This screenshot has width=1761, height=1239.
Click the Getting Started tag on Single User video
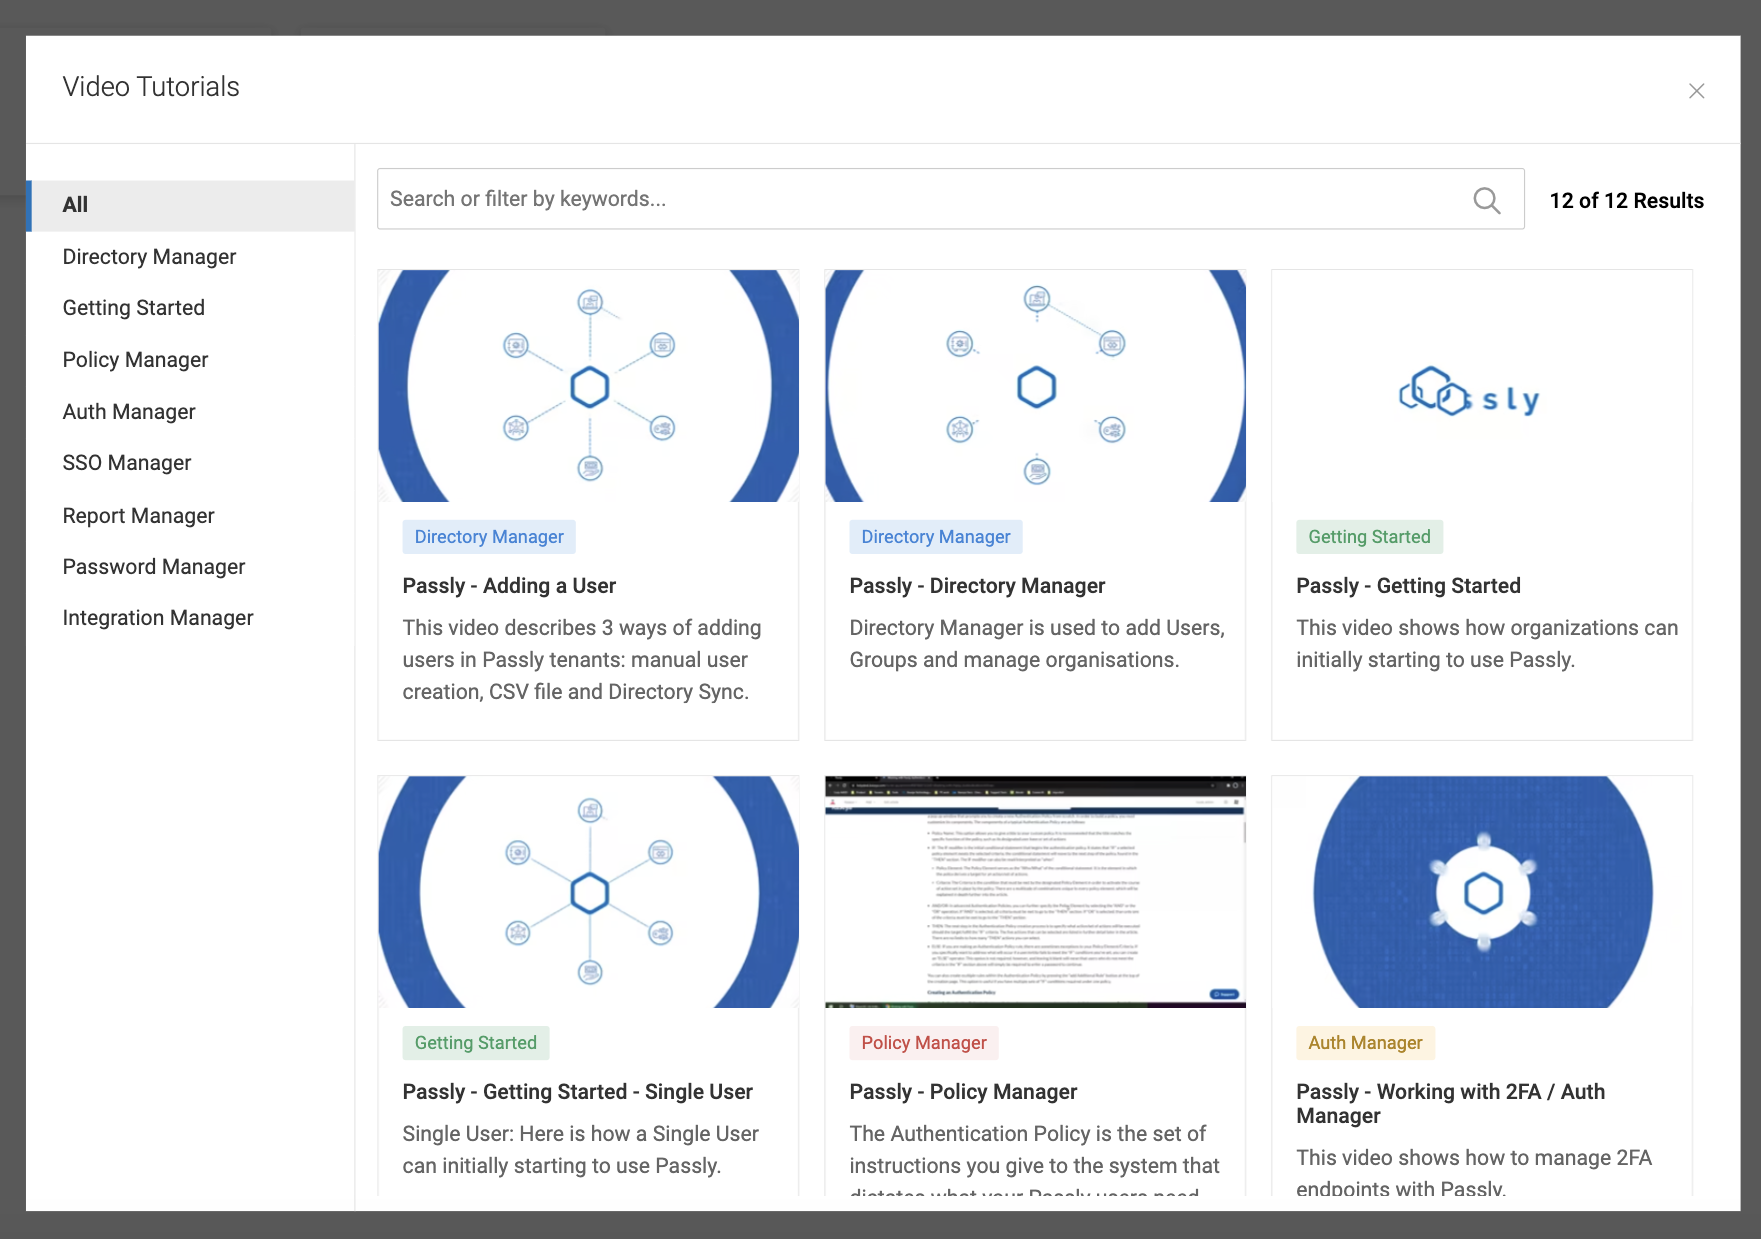pos(476,1042)
